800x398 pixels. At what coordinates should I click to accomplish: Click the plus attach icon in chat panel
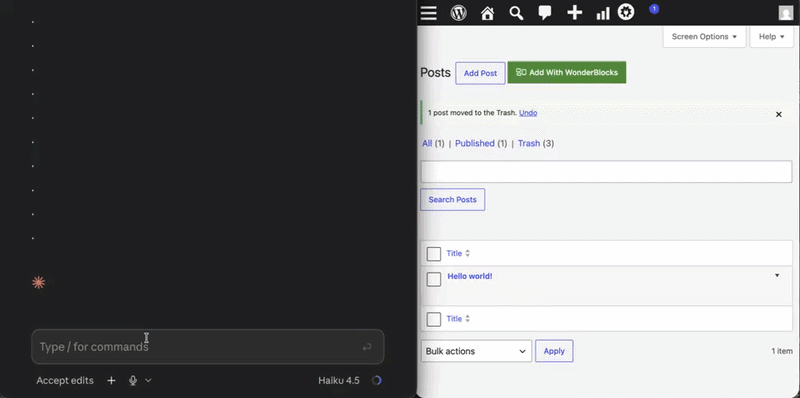coord(111,380)
